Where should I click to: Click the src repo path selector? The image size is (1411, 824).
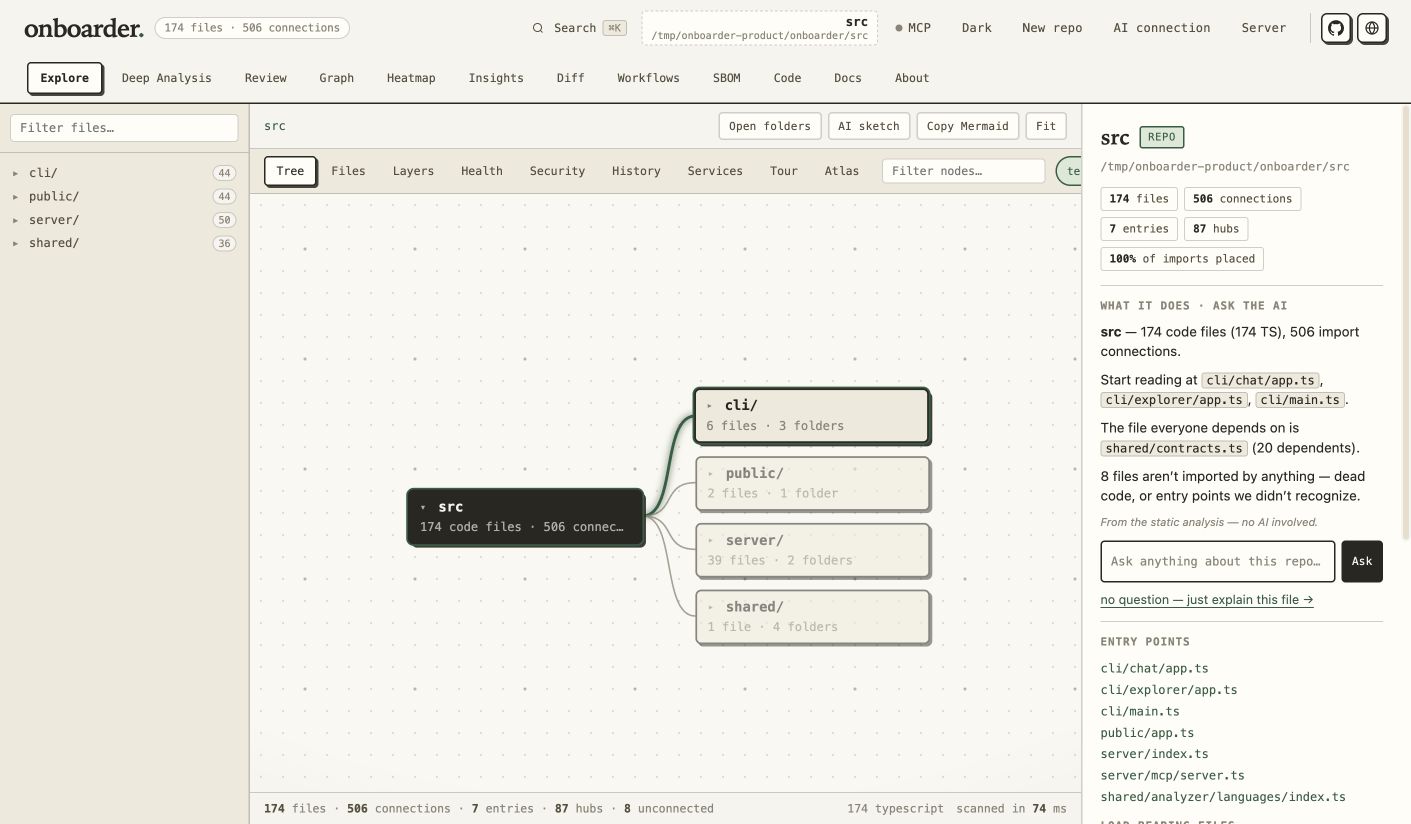point(760,28)
